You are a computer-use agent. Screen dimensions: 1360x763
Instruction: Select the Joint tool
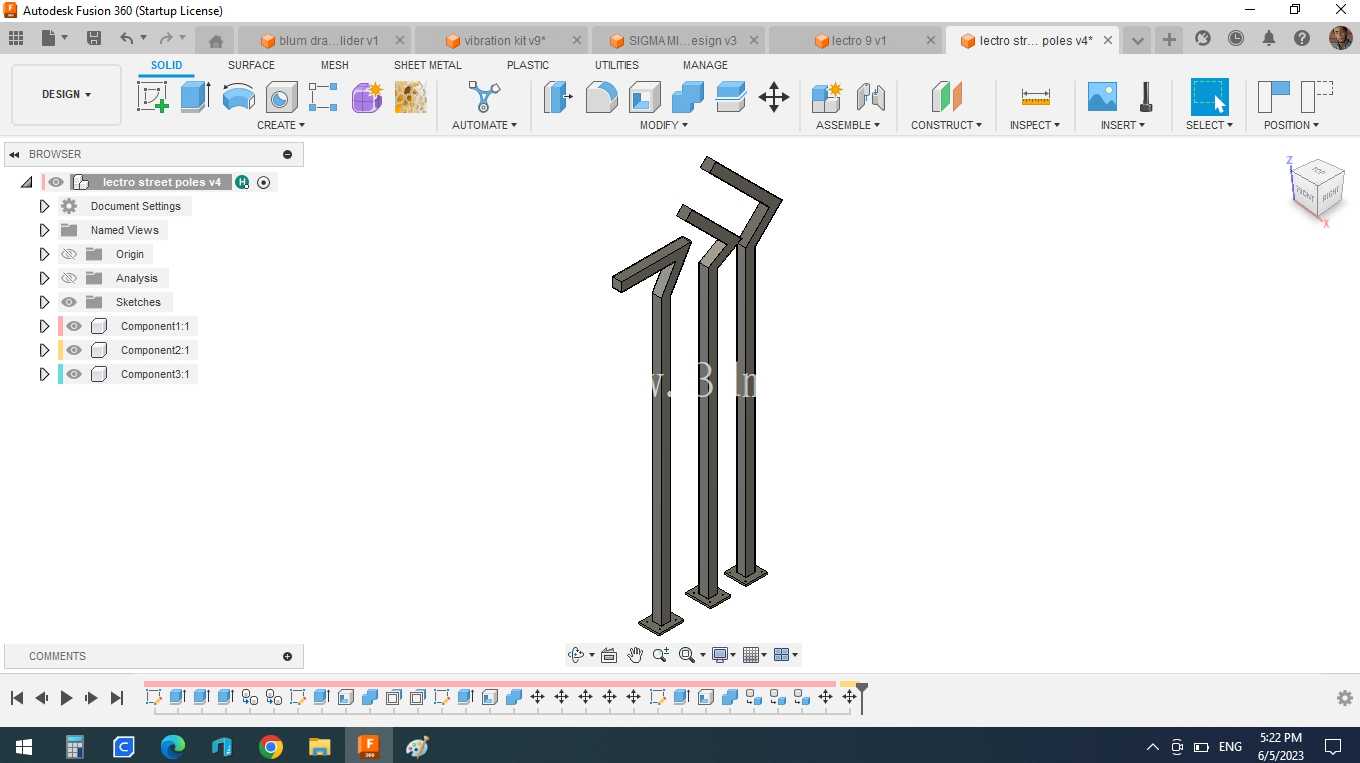click(870, 97)
